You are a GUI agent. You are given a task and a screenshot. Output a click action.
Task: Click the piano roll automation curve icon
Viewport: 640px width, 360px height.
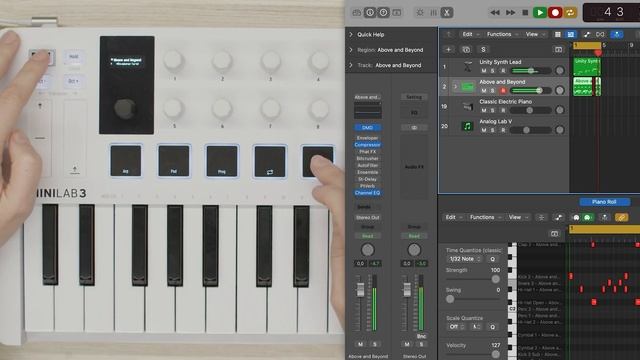click(x=558, y=218)
